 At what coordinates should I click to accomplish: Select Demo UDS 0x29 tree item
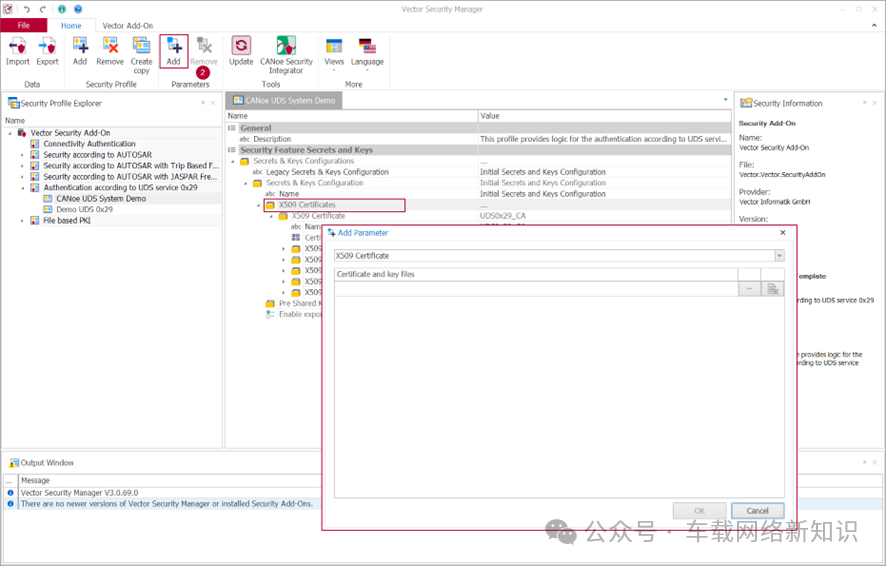pos(84,210)
